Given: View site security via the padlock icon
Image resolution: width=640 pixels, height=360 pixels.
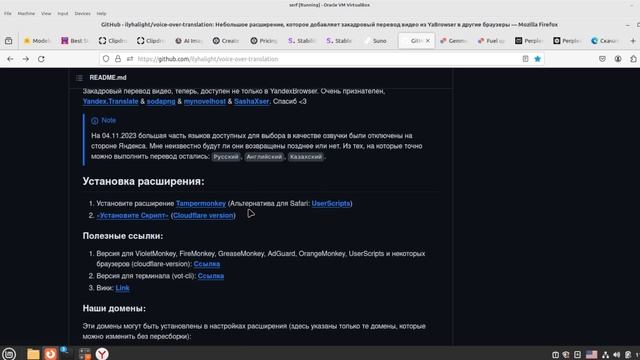Looking at the screenshot, I should point(118,59).
